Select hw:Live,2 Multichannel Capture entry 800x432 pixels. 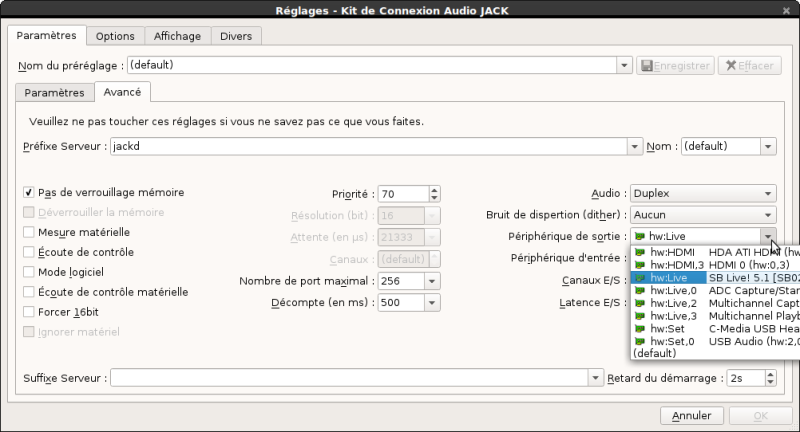(716, 303)
